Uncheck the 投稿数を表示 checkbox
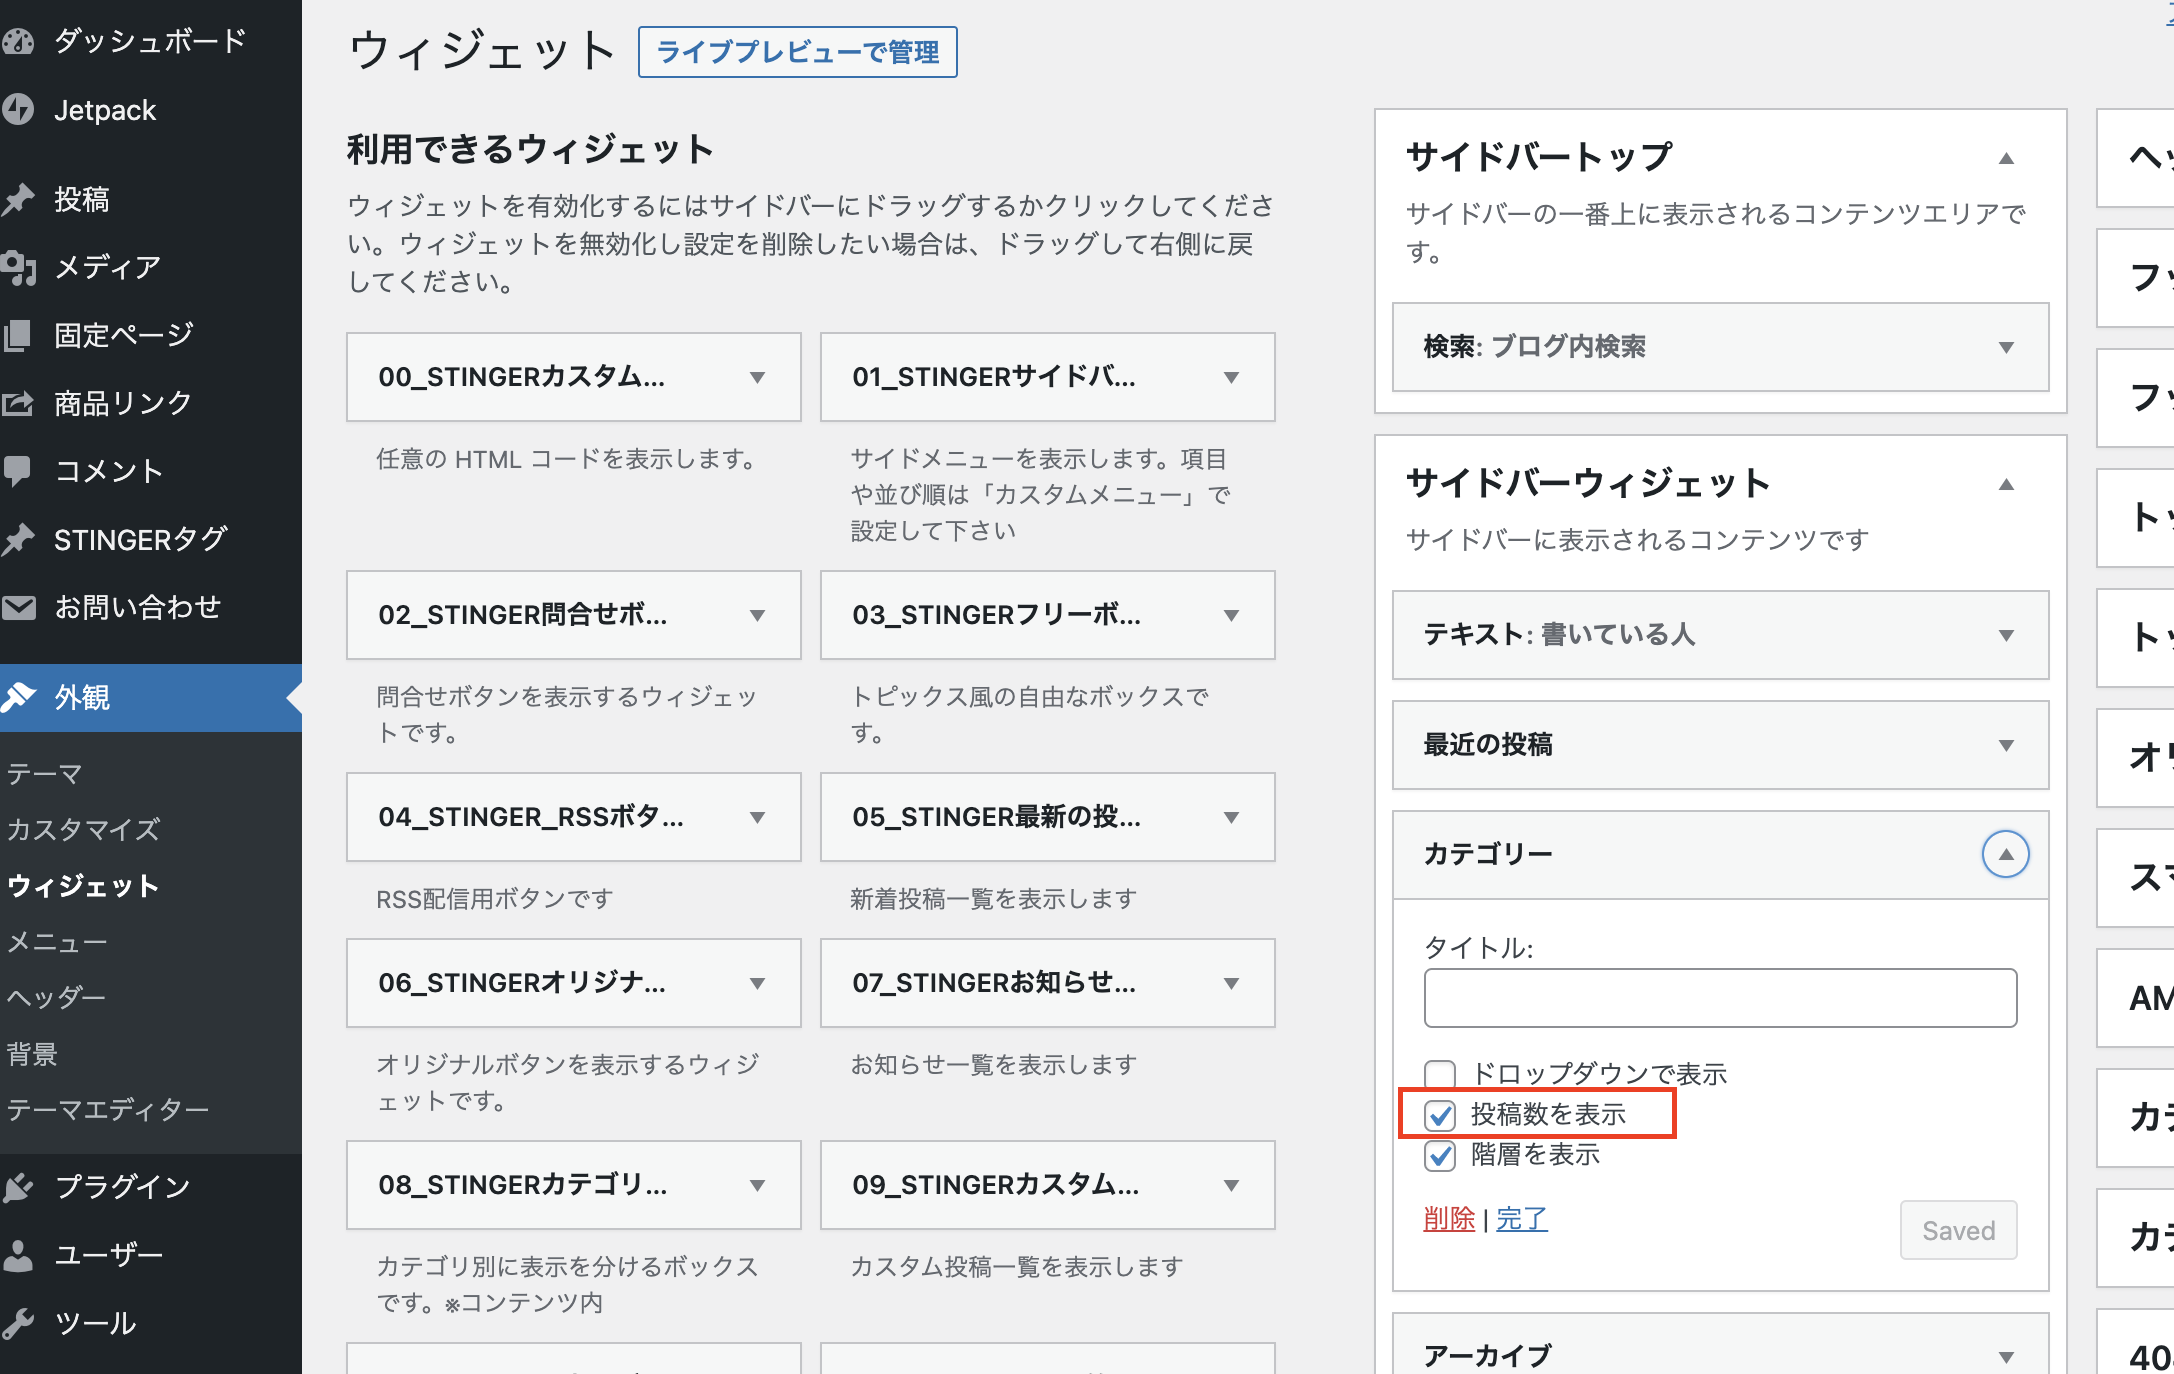 click(1439, 1115)
